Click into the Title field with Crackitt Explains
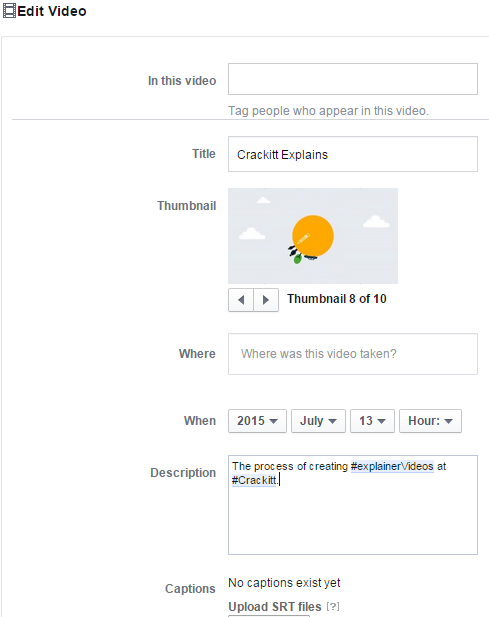 353,154
